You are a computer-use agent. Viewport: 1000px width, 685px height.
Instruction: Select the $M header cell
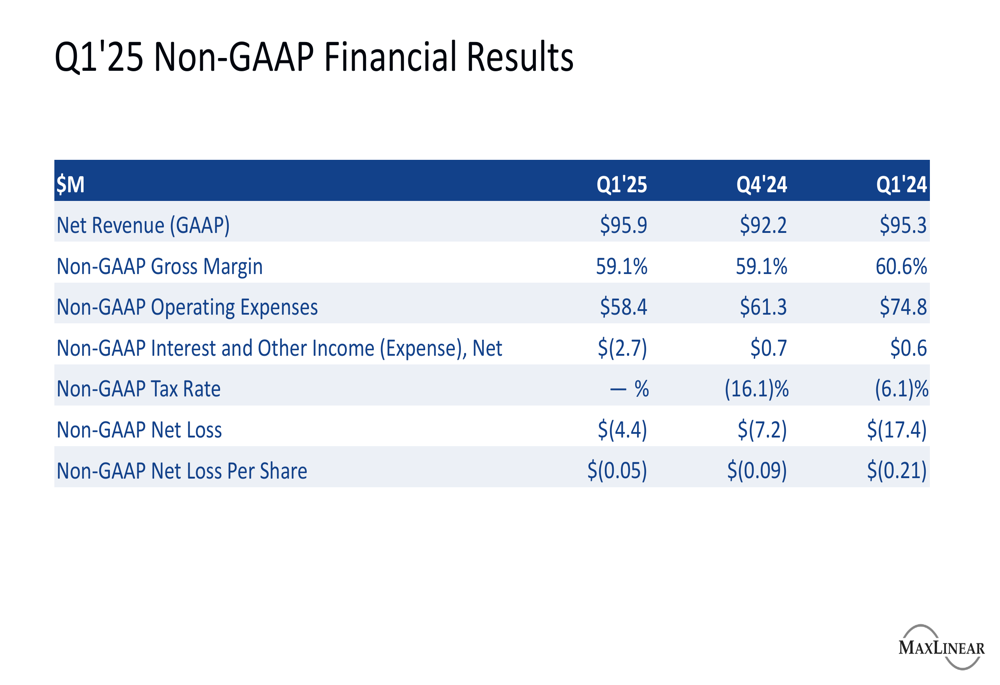70,184
